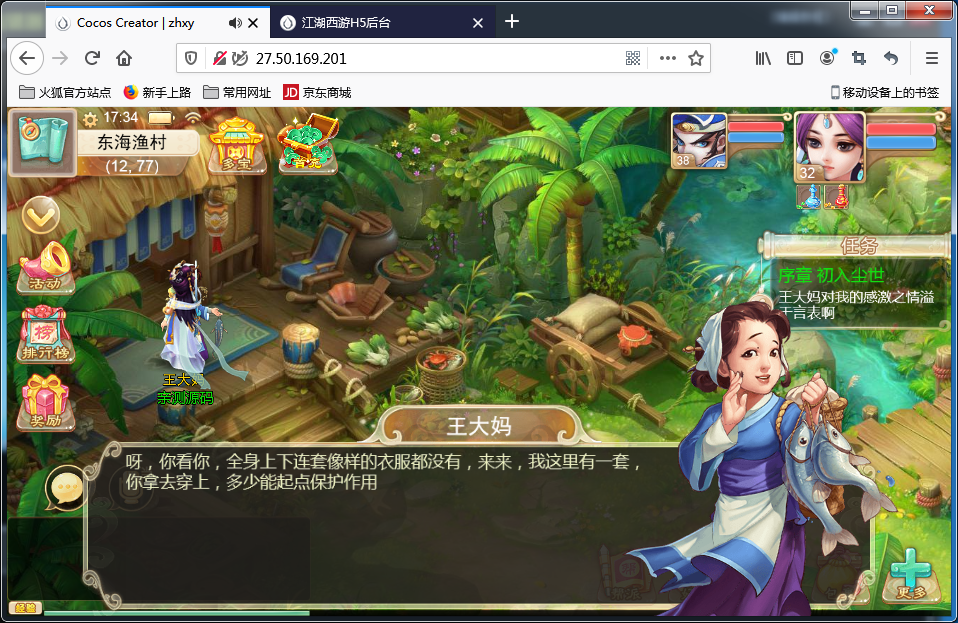The image size is (958, 623).
Task: Open the QR code icon in address bar
Action: tap(633, 58)
